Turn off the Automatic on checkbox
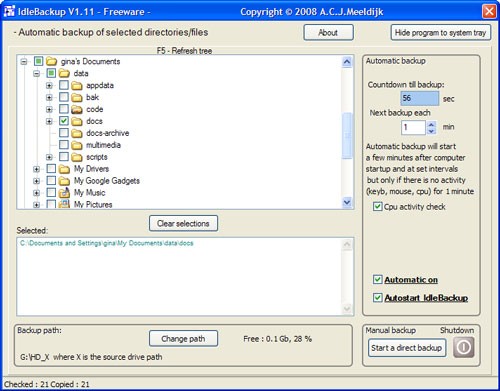 click(377, 279)
